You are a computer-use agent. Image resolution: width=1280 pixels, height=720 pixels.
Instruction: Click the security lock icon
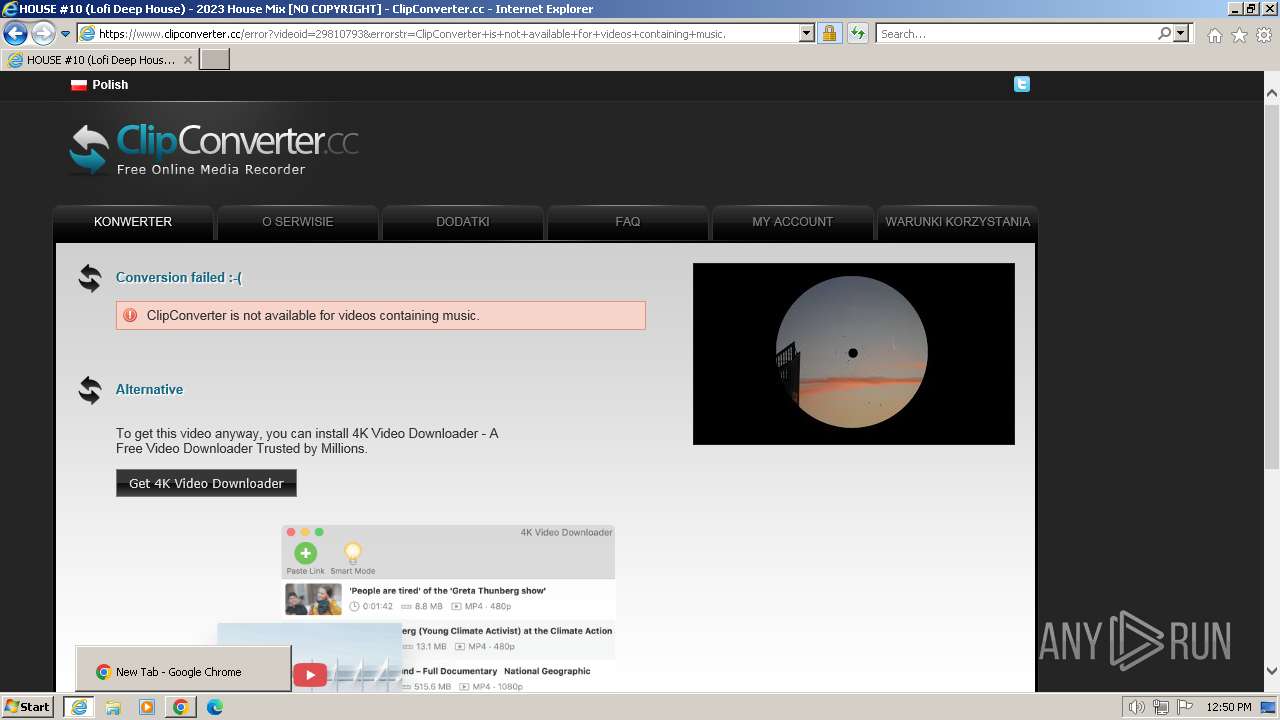coord(829,33)
